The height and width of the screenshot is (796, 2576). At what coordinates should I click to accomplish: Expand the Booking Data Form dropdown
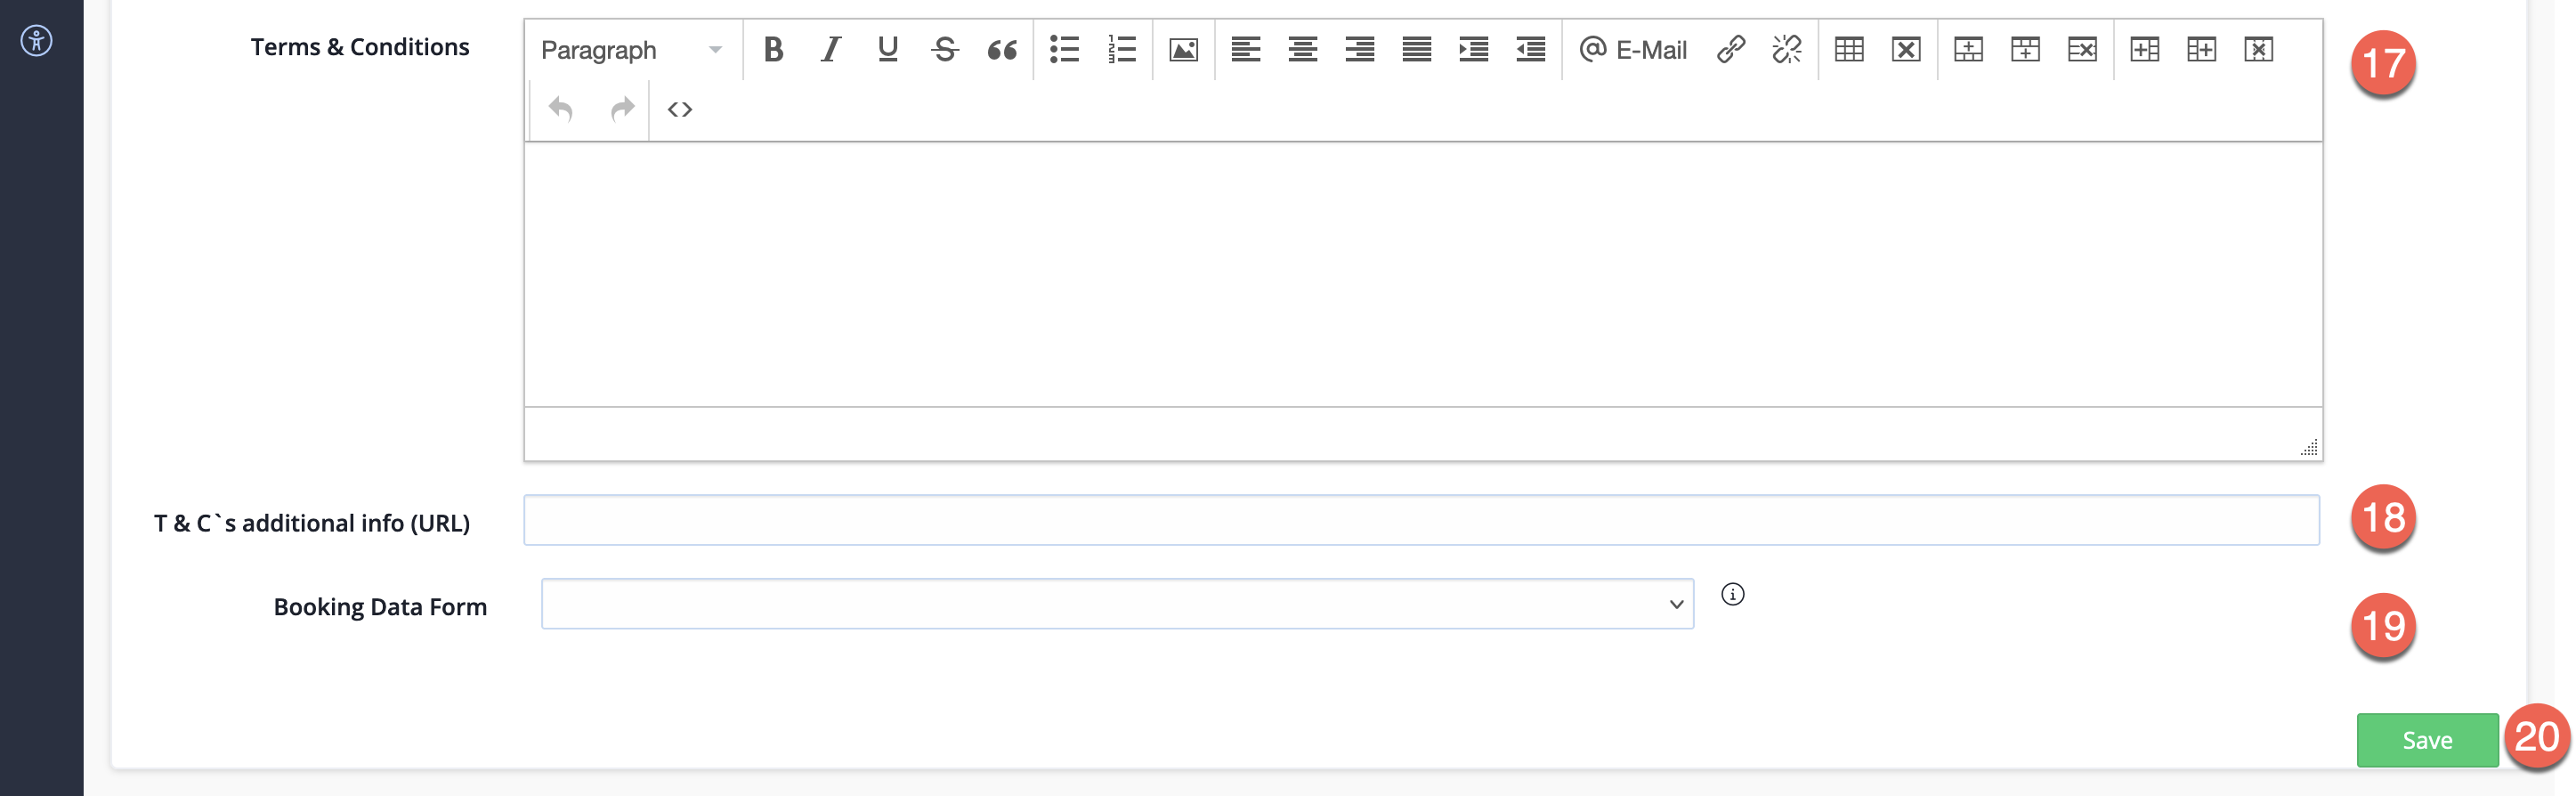[x=1117, y=604]
